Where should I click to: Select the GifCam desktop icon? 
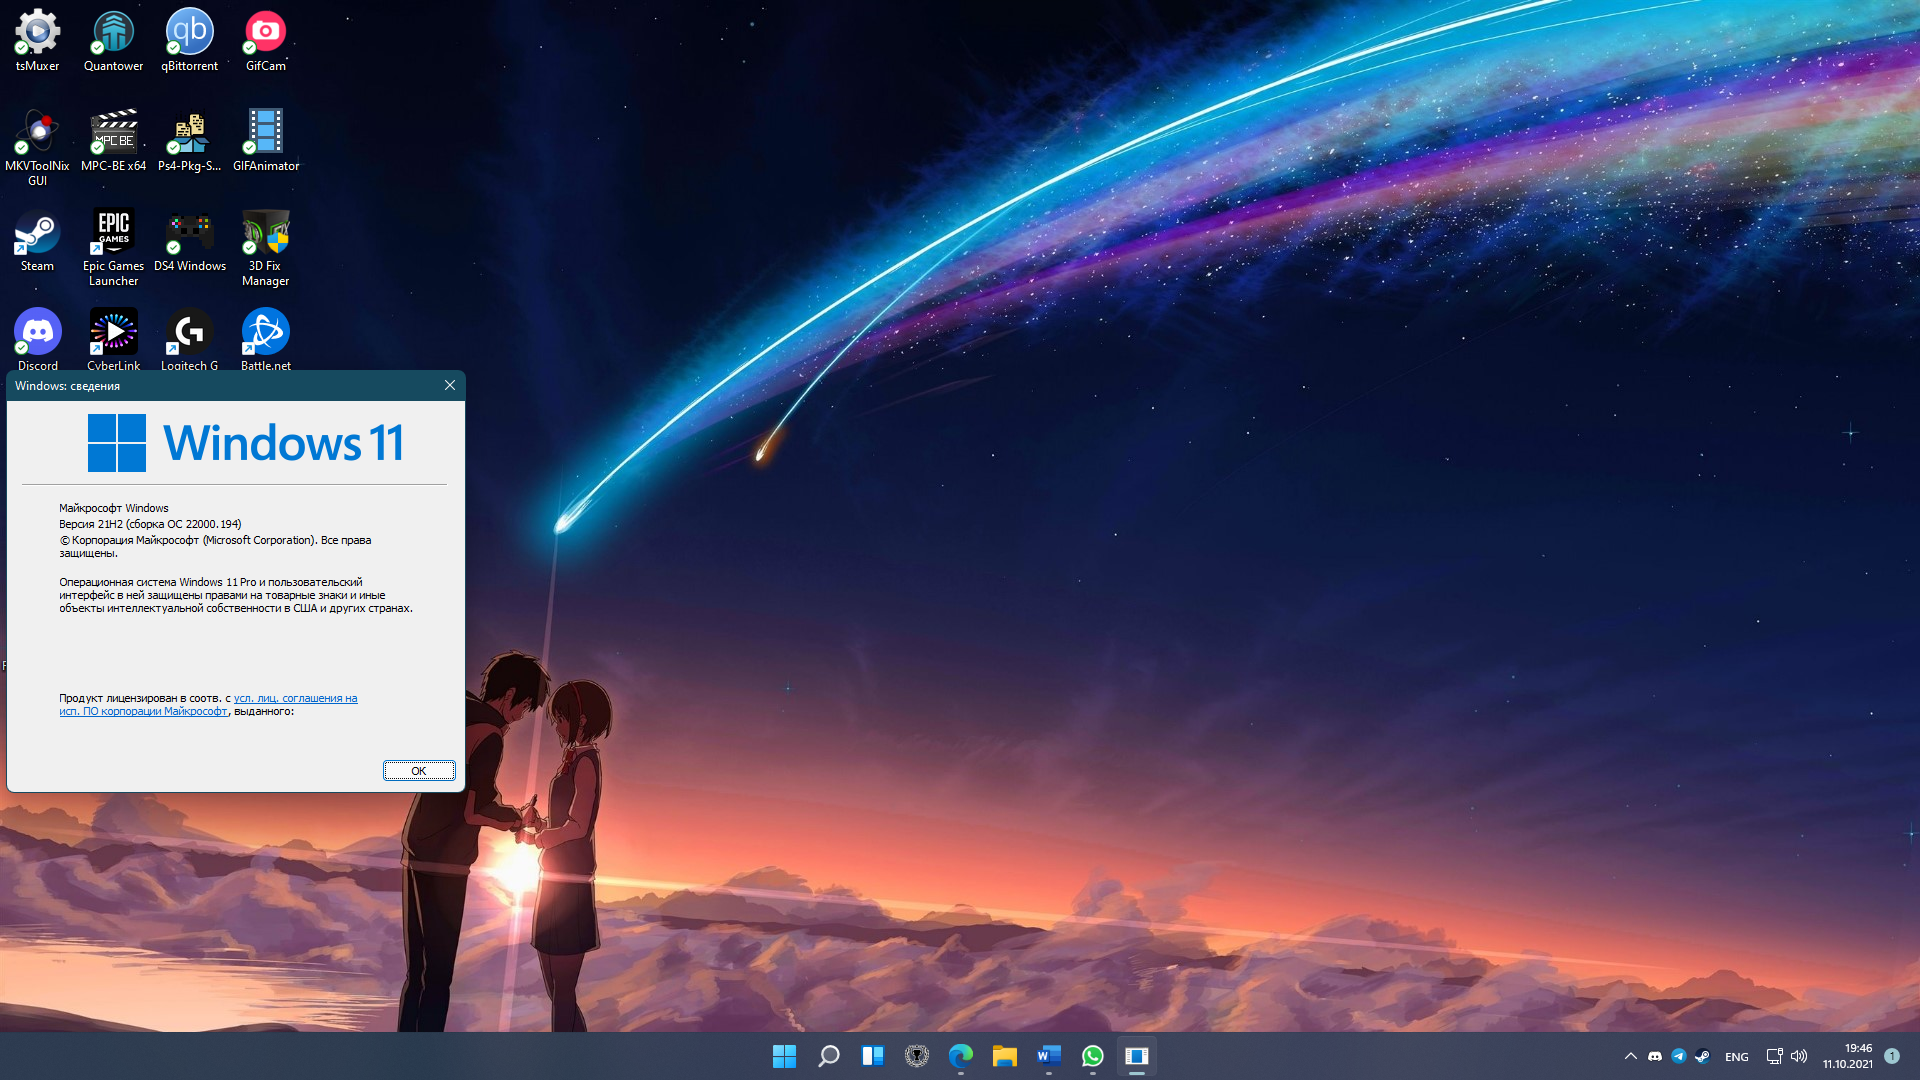265,41
